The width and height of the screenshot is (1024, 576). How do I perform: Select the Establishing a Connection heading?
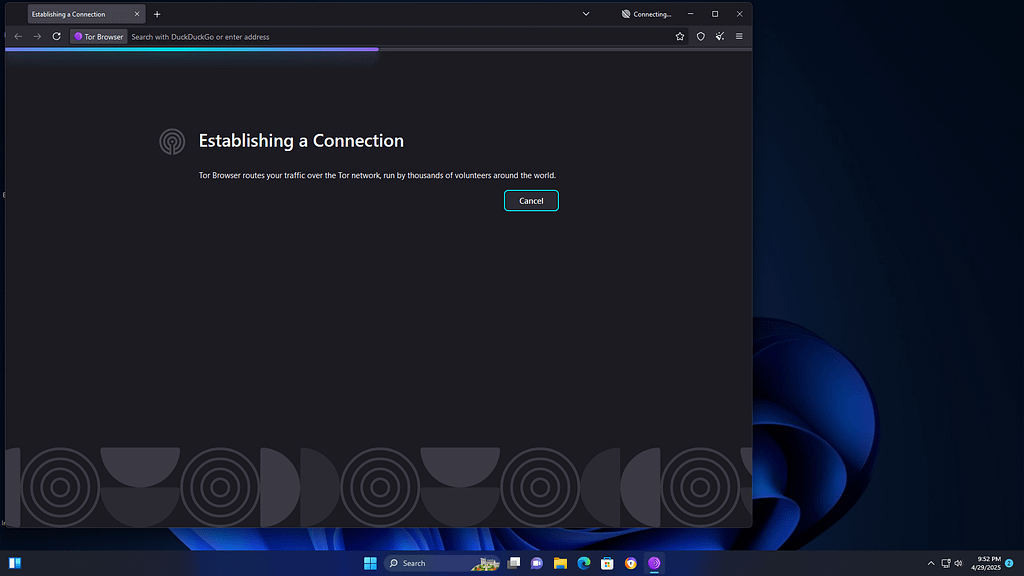(x=301, y=140)
